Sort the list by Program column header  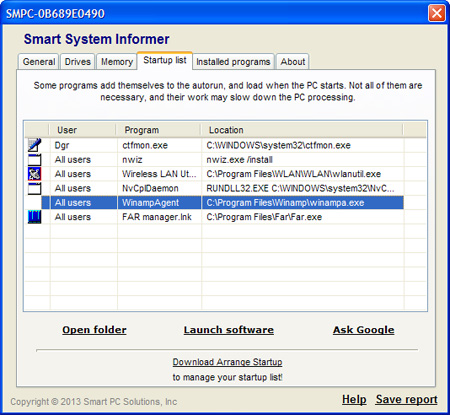[158, 130]
